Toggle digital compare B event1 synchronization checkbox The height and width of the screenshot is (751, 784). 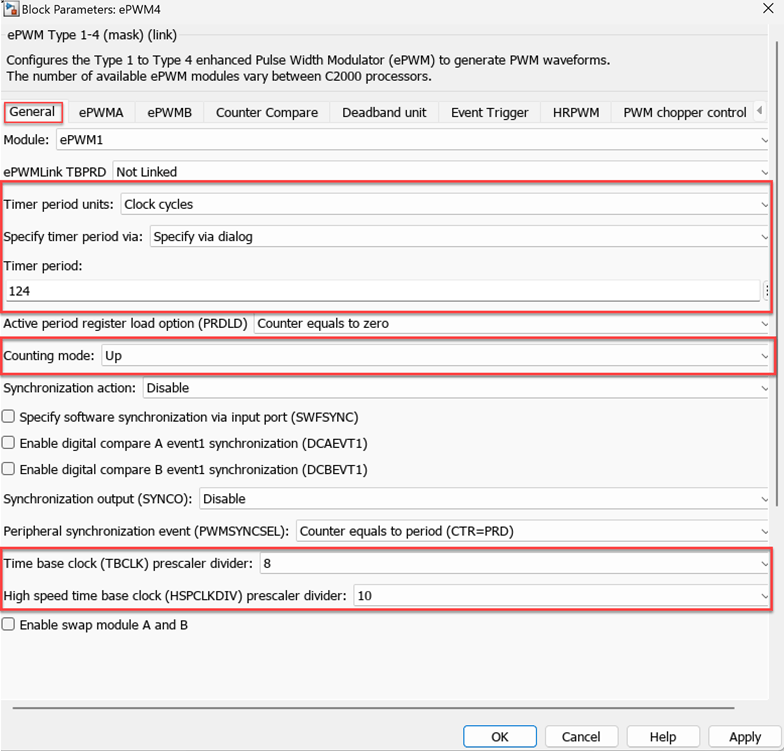pos(9,469)
